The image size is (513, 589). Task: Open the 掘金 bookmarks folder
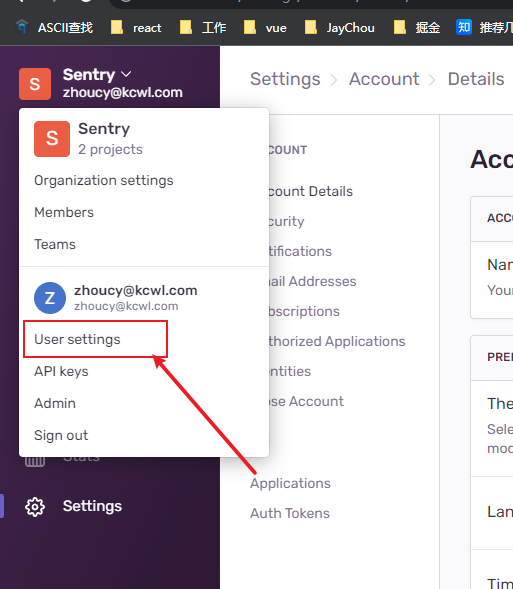416,28
